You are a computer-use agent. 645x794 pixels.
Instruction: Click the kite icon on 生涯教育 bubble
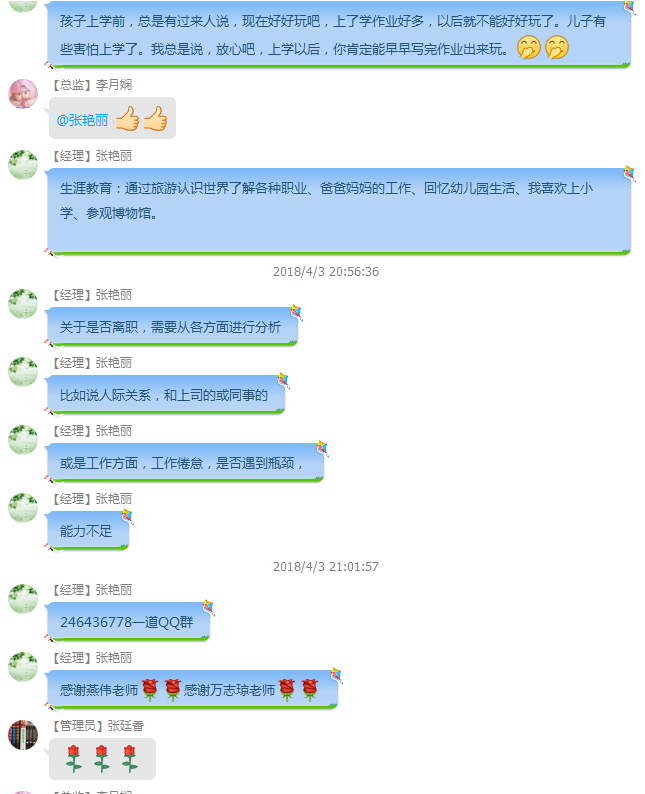coord(629,173)
